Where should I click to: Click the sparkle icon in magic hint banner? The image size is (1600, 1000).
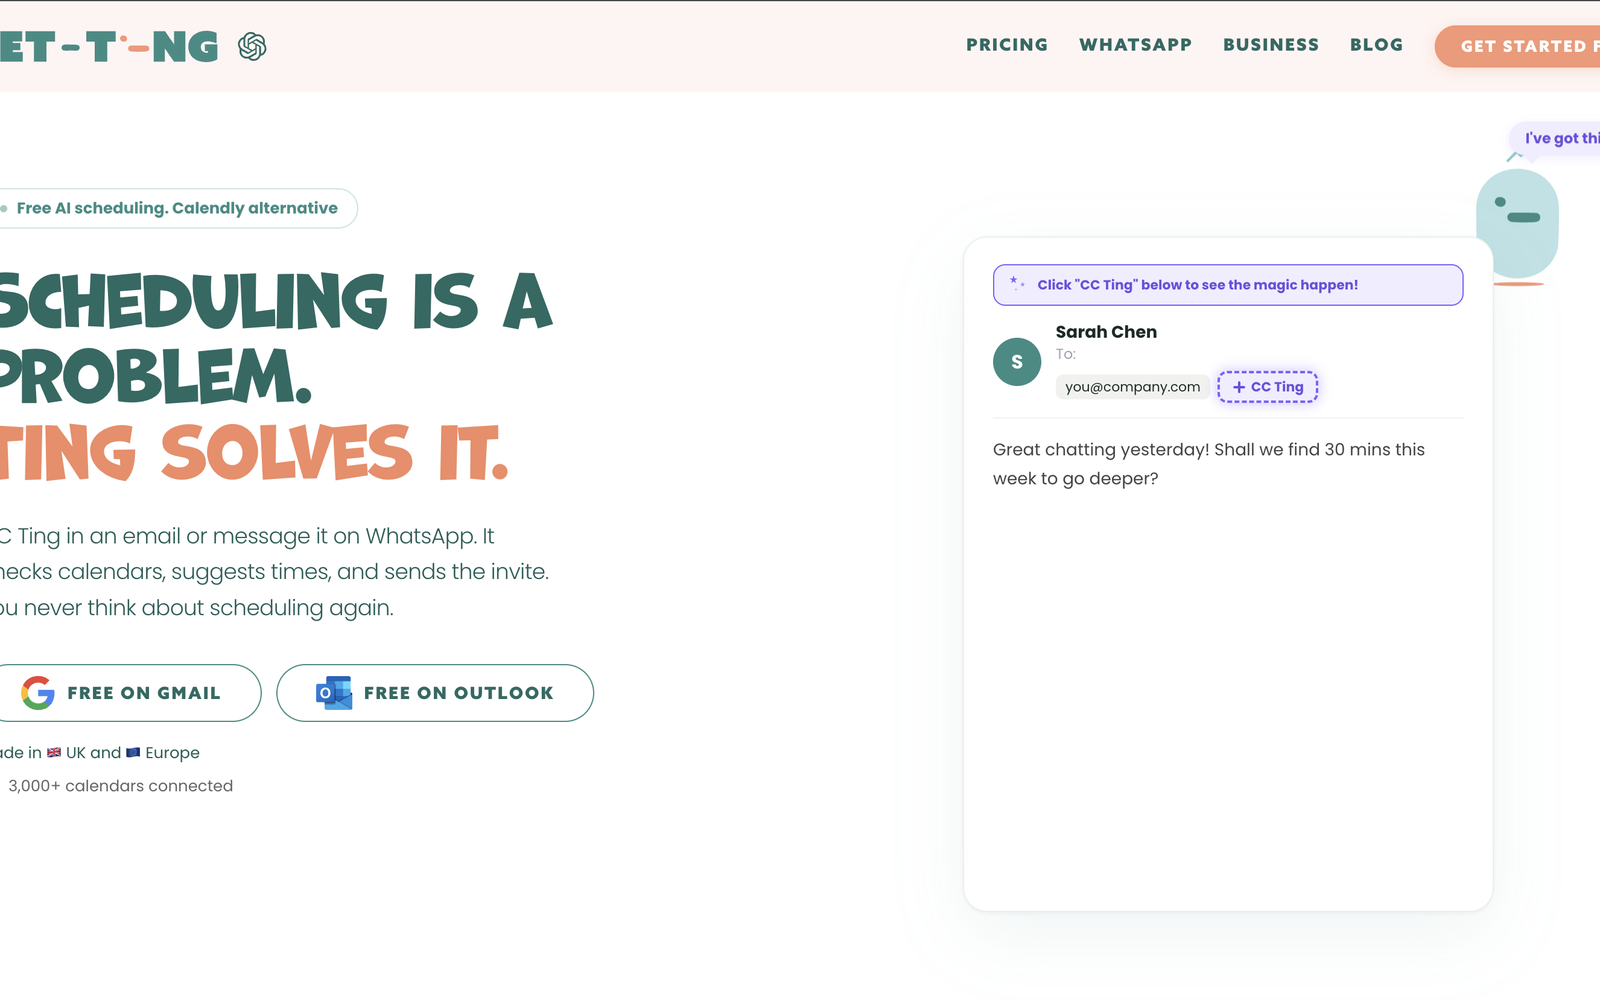[1017, 284]
